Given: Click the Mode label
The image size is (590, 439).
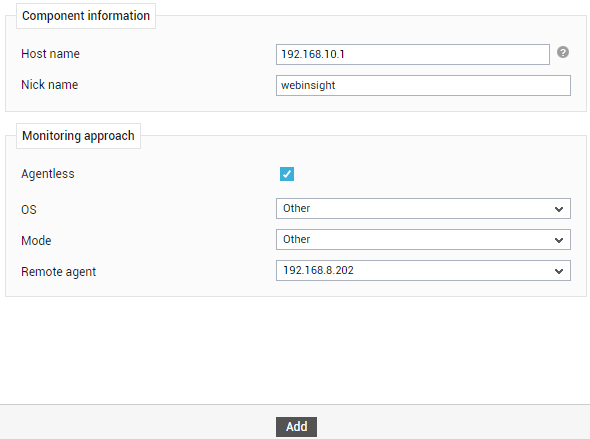Looking at the screenshot, I should tap(36, 240).
